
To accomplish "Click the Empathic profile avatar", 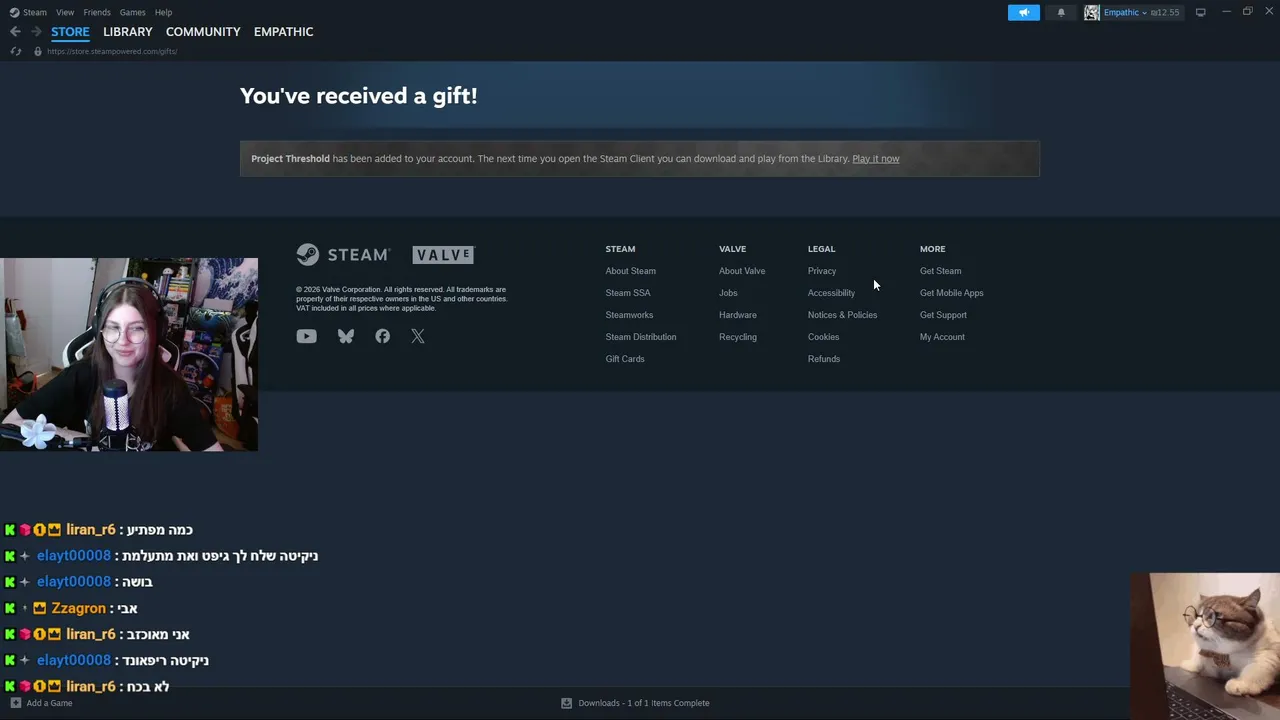I will (1092, 12).
